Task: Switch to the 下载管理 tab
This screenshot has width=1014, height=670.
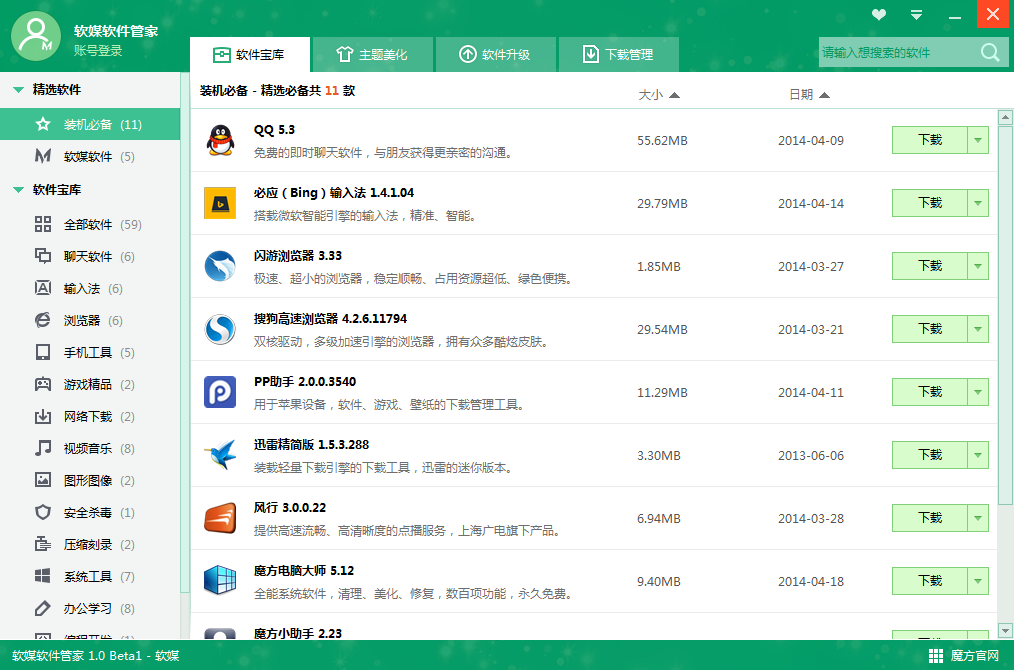Action: (x=618, y=55)
